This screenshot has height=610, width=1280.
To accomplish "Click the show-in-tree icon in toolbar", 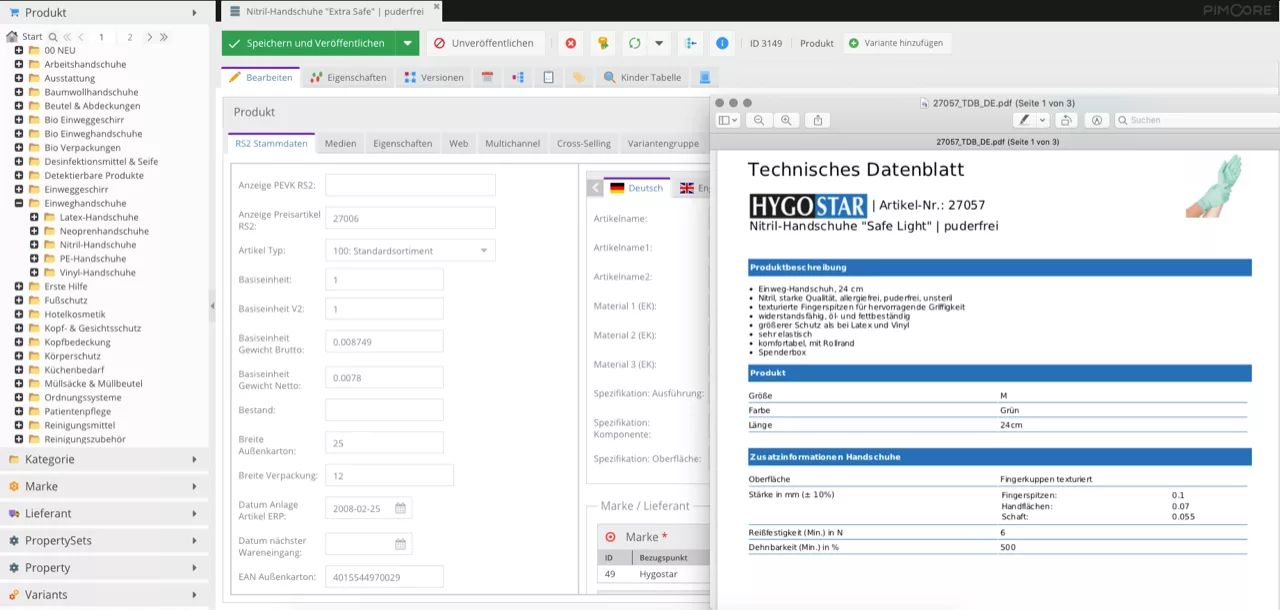I will point(690,44).
